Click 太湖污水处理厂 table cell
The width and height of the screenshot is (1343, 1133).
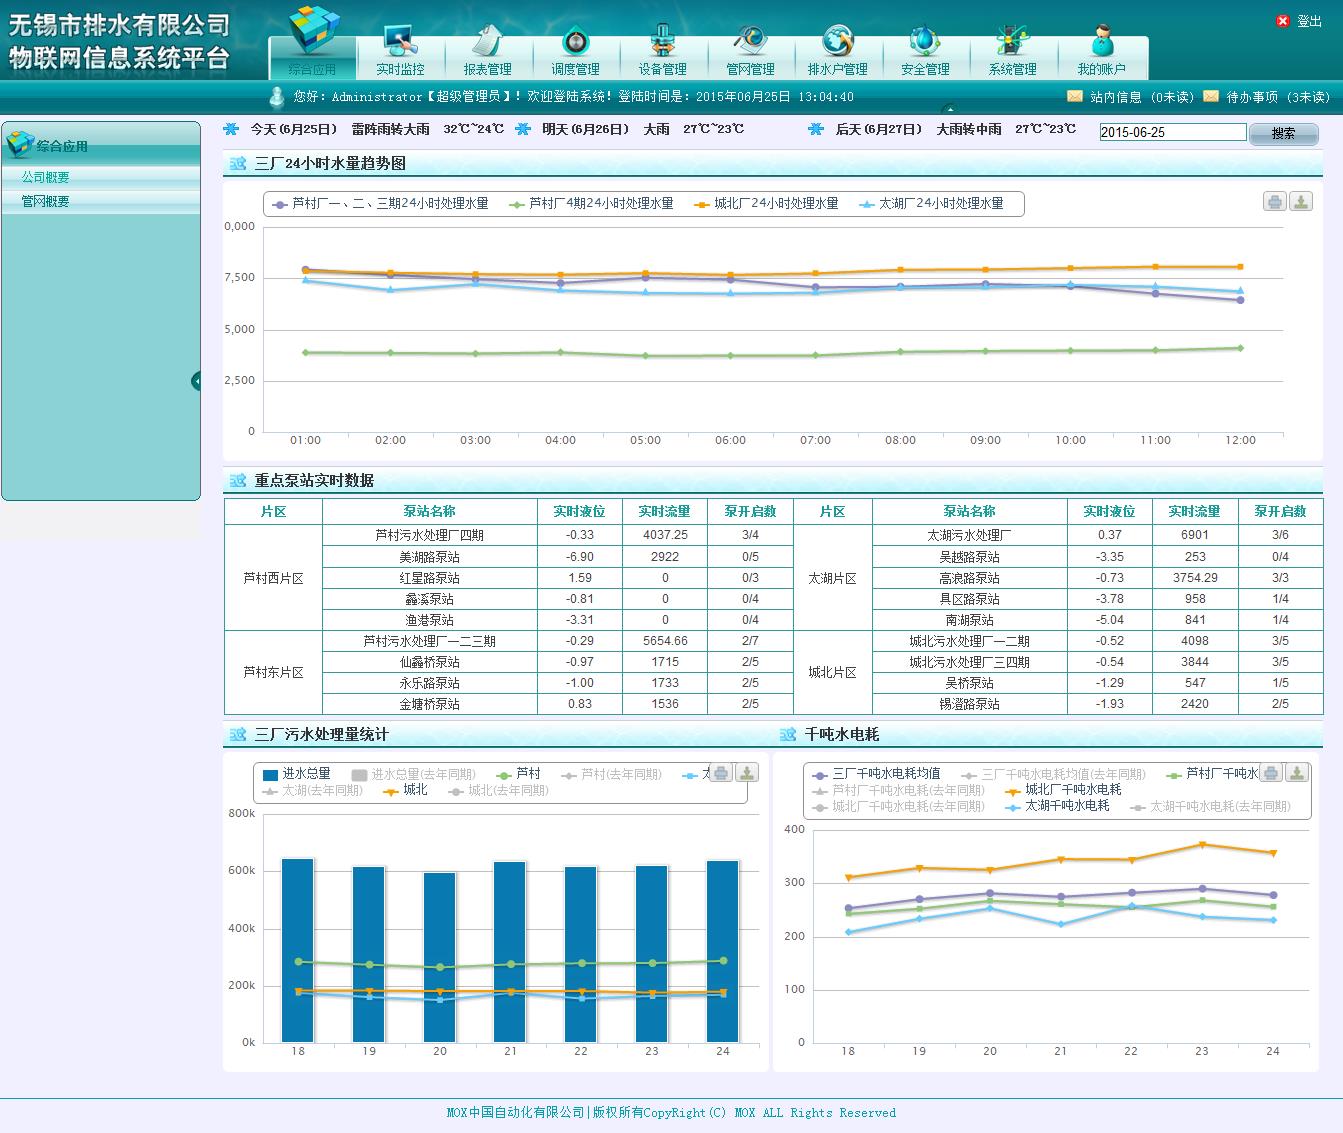pyautogui.click(x=969, y=535)
